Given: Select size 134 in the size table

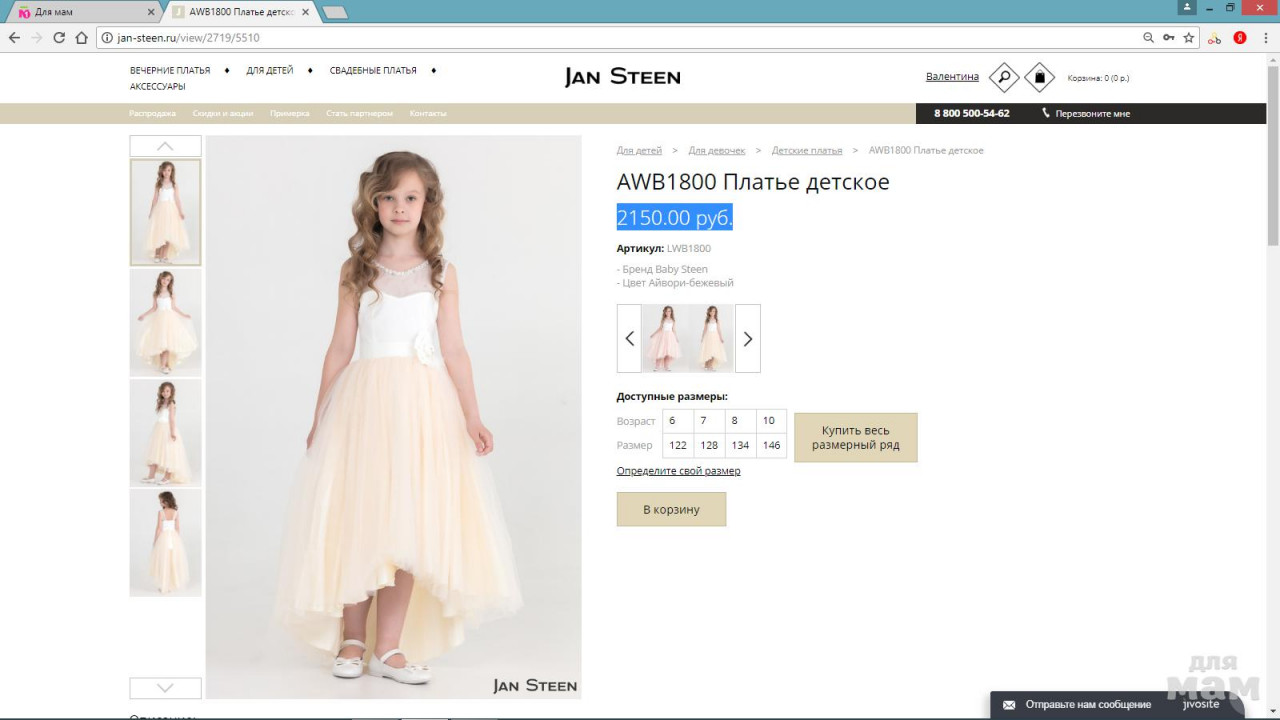Looking at the screenshot, I should coord(740,445).
